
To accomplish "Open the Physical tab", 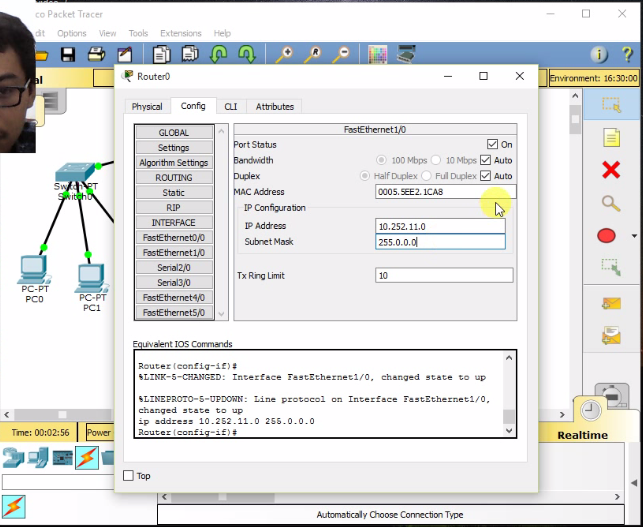I will coord(147,107).
